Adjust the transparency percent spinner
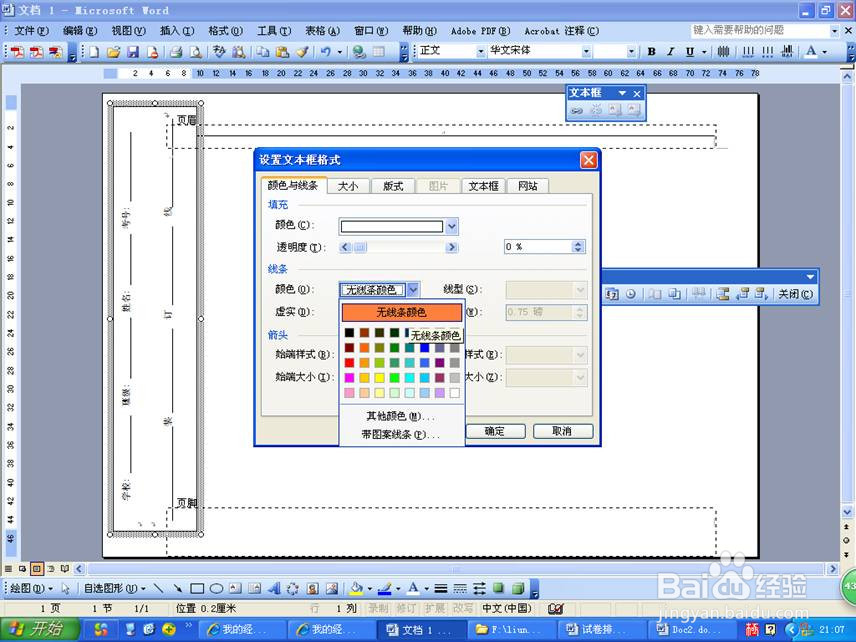This screenshot has width=856, height=642. click(x=578, y=247)
